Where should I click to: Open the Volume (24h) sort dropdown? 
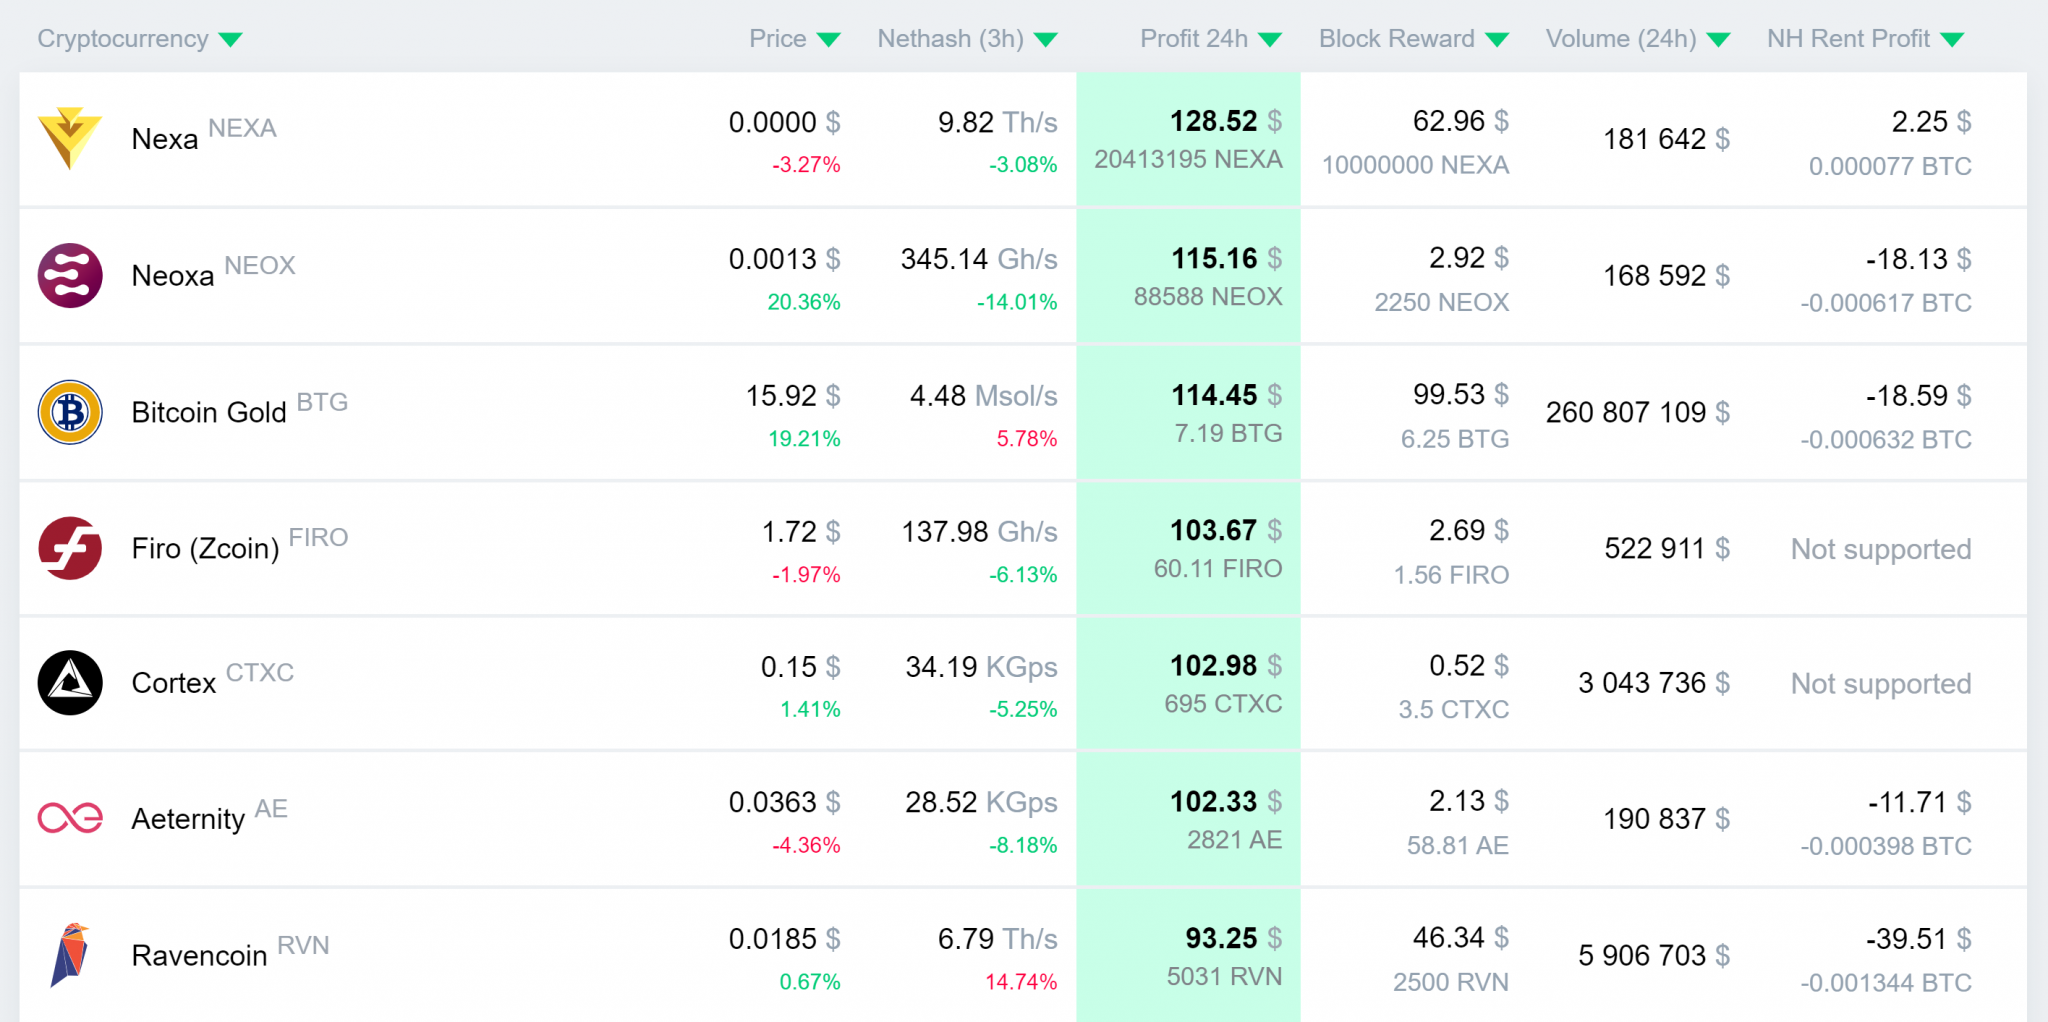(1721, 39)
